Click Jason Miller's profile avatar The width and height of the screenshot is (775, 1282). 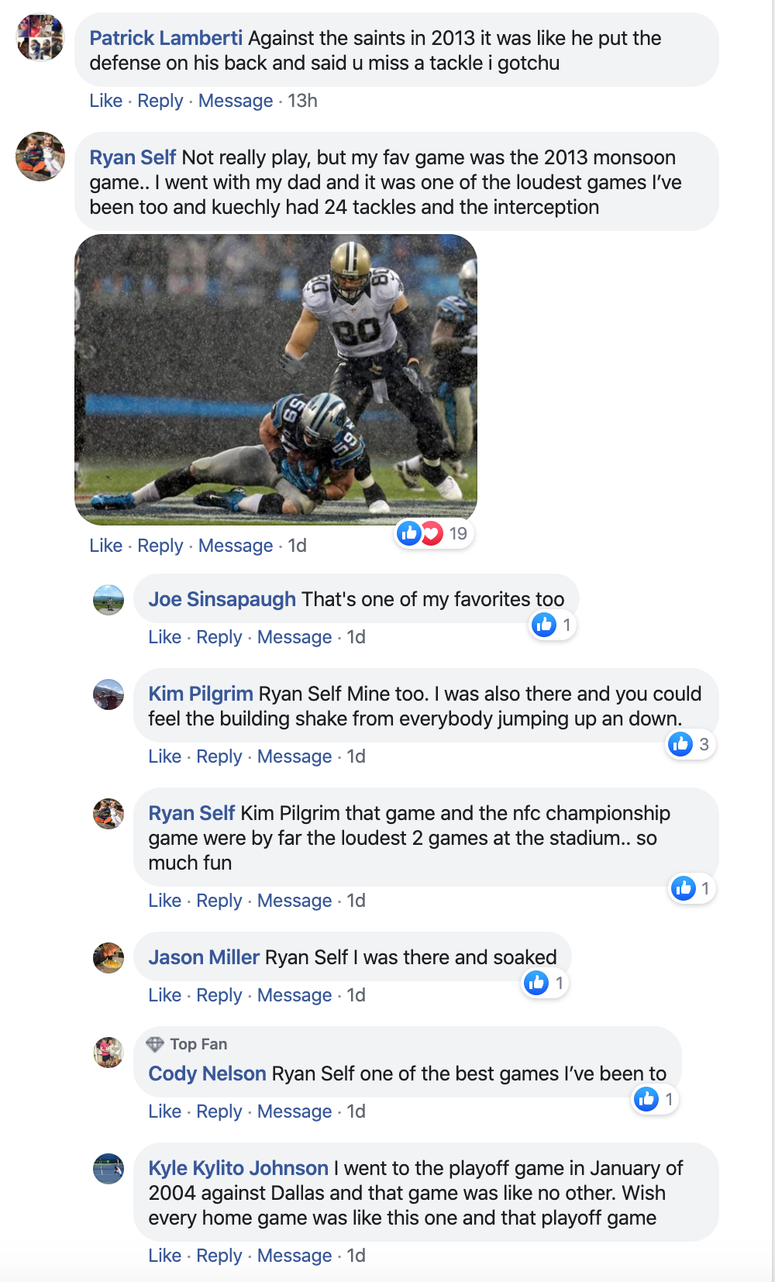[108, 957]
